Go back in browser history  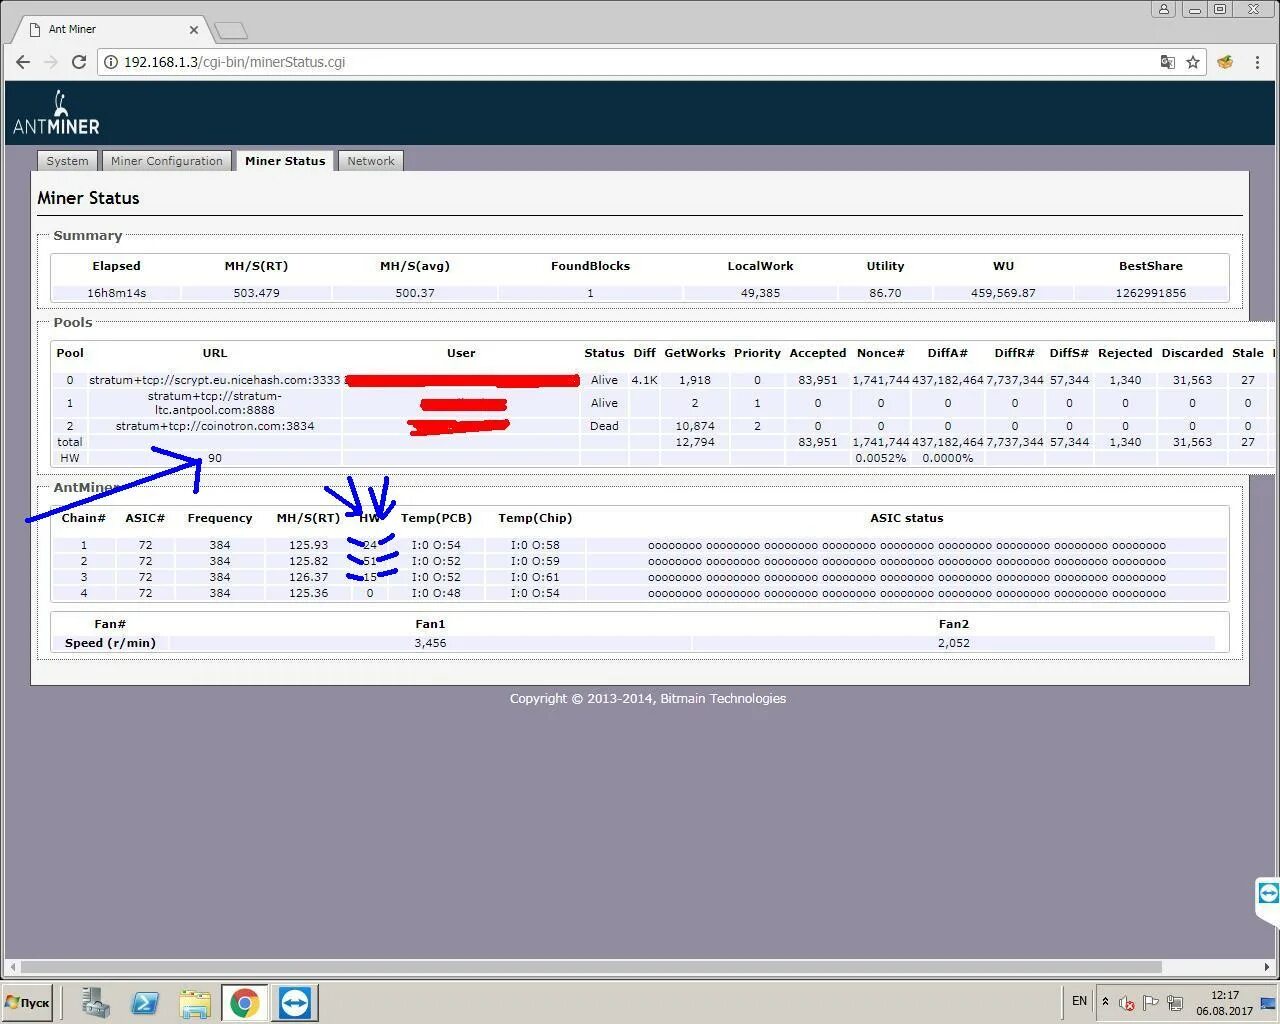(23, 62)
